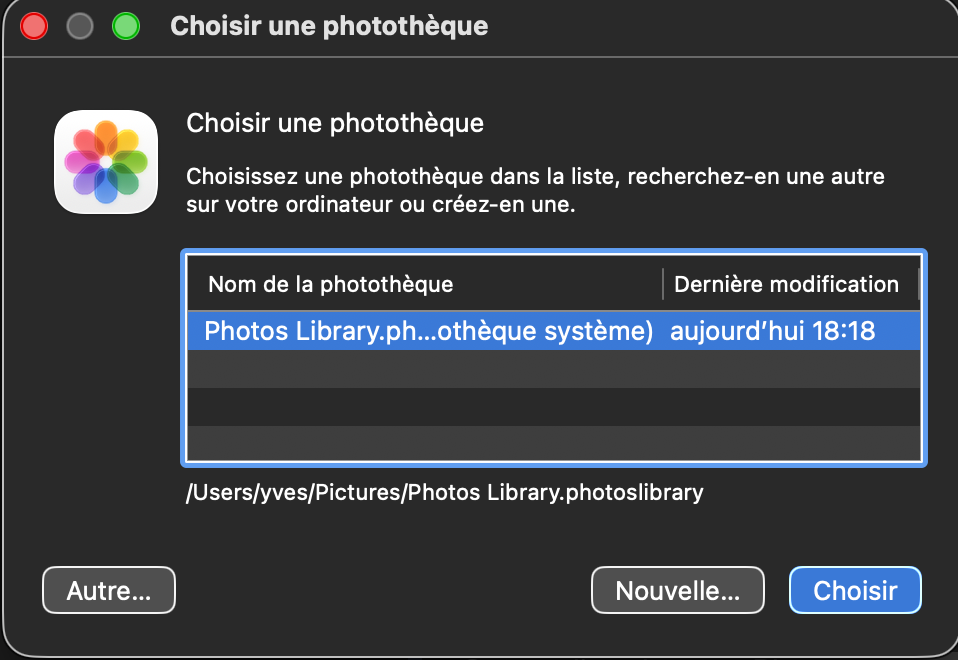
Task: Open the Nouvelle... library dialog
Action: click(677, 590)
